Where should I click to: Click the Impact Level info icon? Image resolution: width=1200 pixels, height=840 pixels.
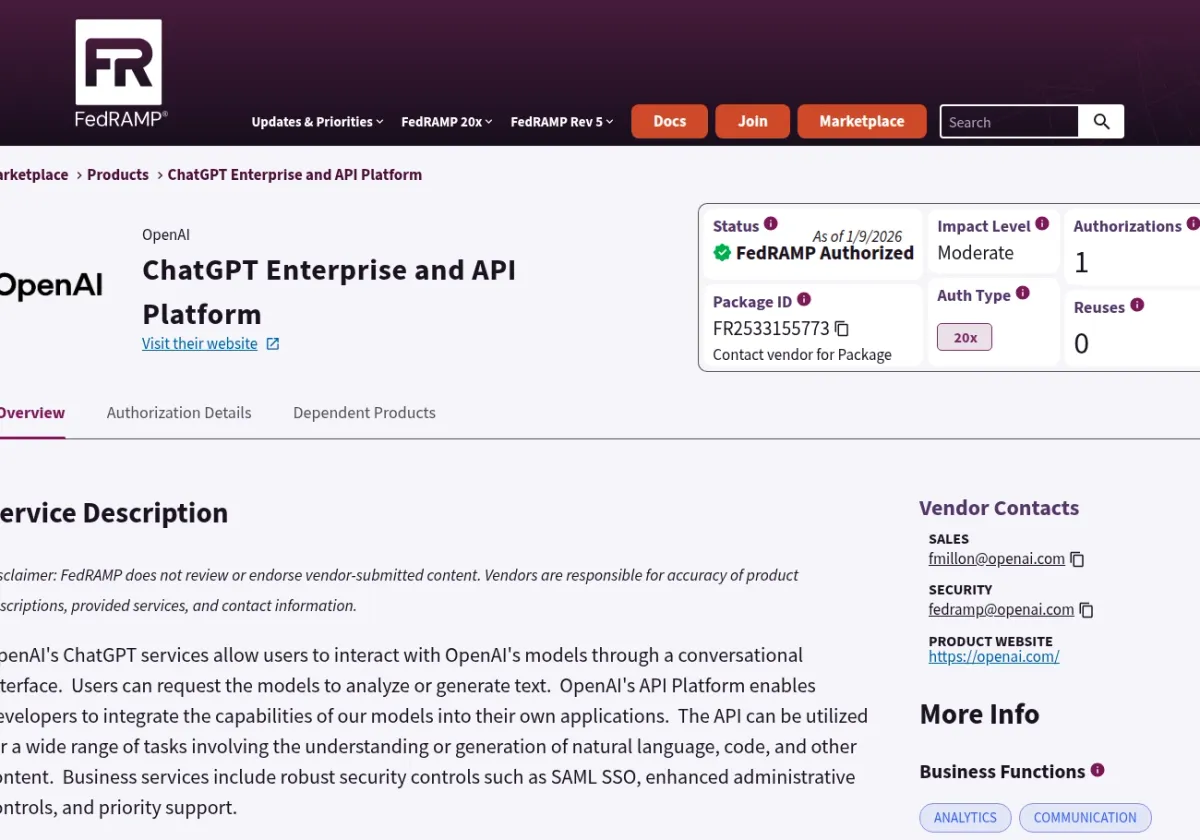pyautogui.click(x=1042, y=224)
